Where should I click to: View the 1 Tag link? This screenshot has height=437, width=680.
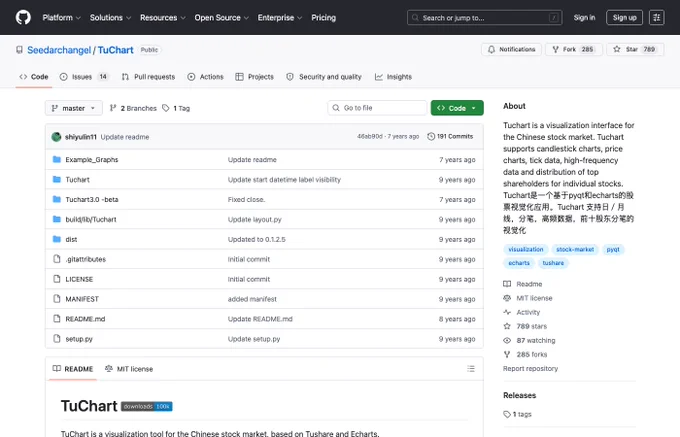coord(176,108)
